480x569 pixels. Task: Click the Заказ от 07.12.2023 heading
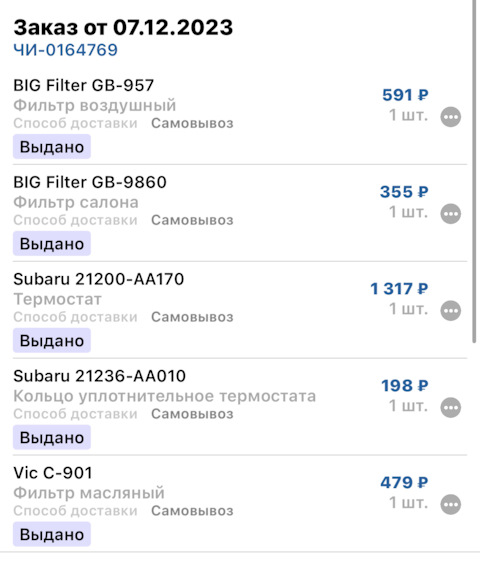pyautogui.click(x=123, y=27)
